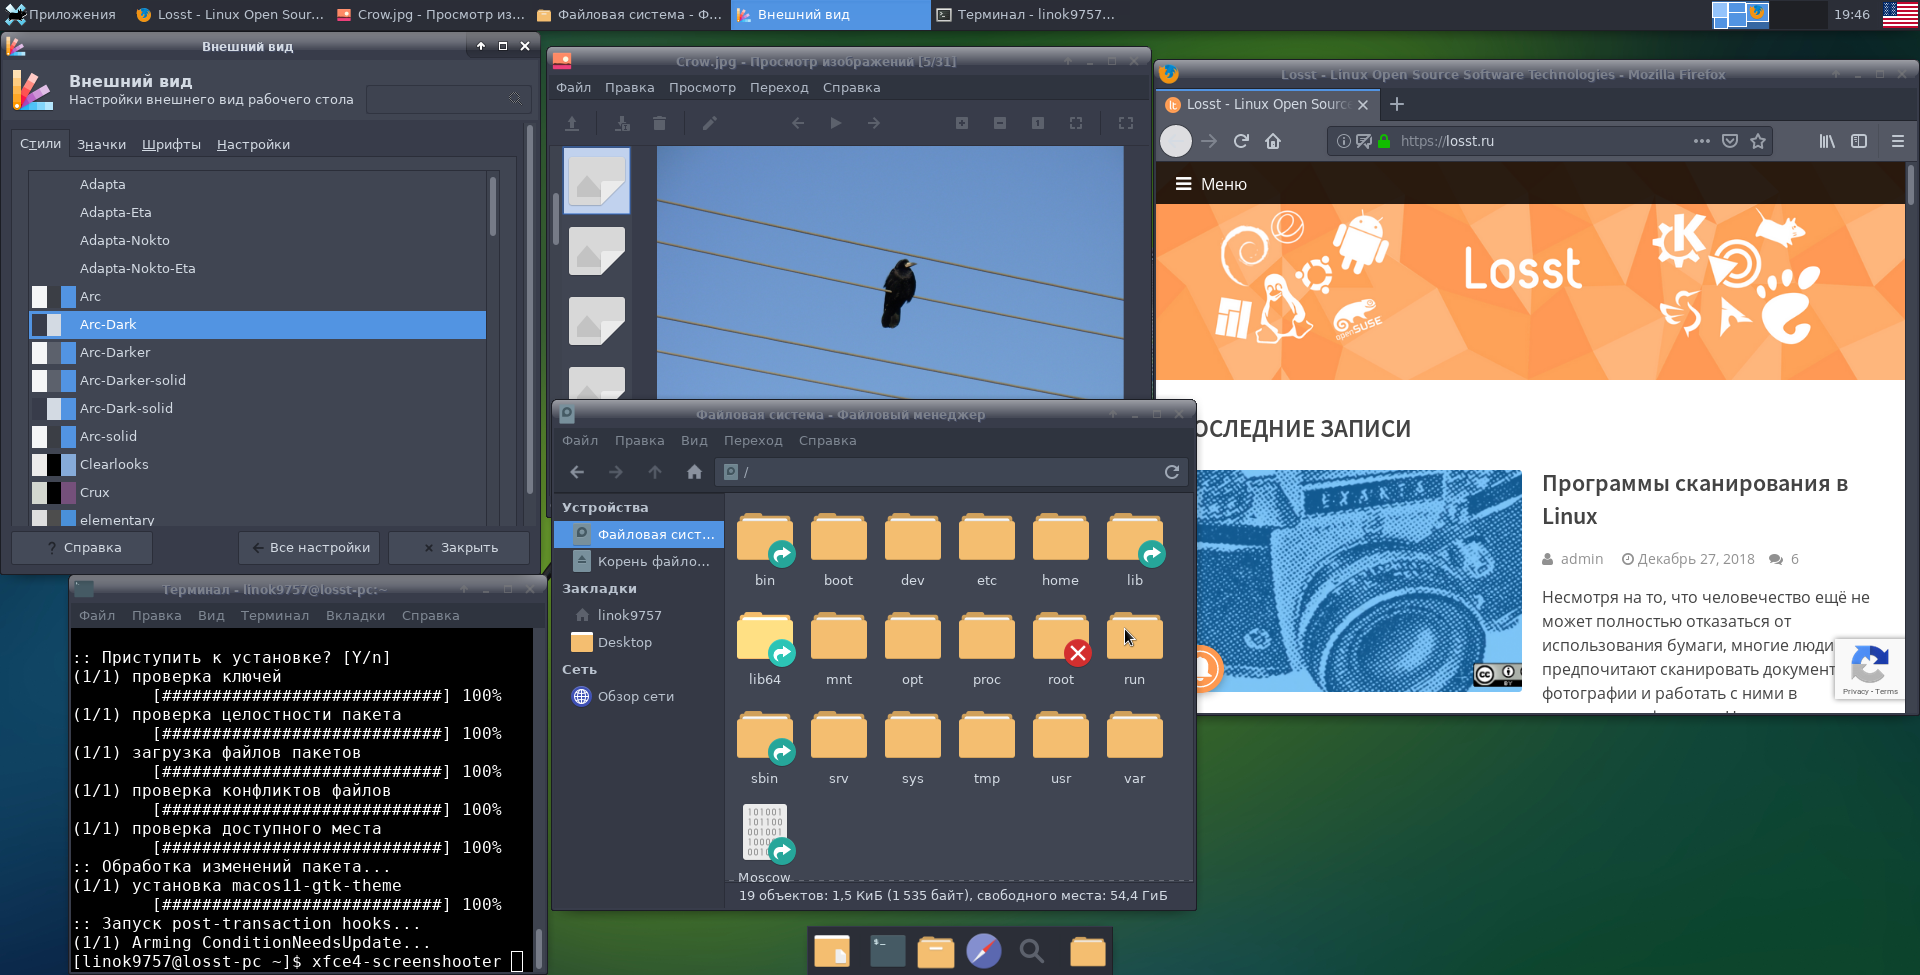Collapse the Закладки section in Thunar sidebar
Screen dimensions: 1920x975
[x=601, y=588]
